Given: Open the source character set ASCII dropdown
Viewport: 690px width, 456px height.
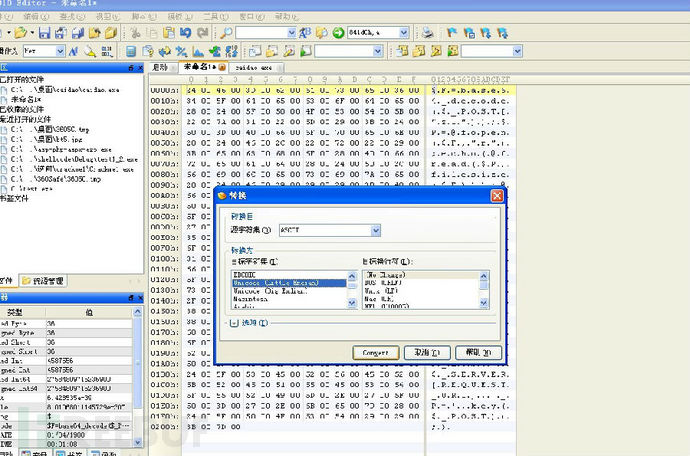Looking at the screenshot, I should point(375,231).
